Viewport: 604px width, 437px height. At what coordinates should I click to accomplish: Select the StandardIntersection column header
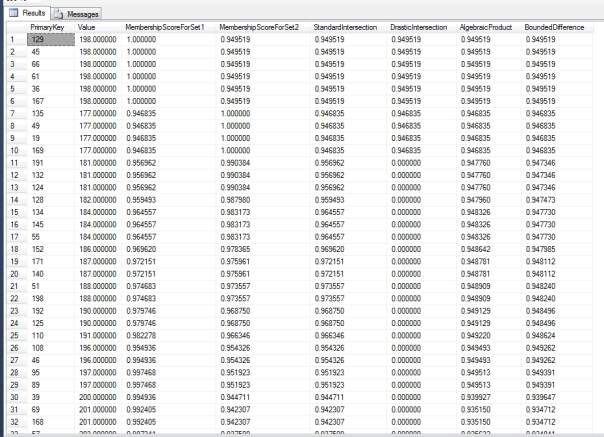point(348,27)
